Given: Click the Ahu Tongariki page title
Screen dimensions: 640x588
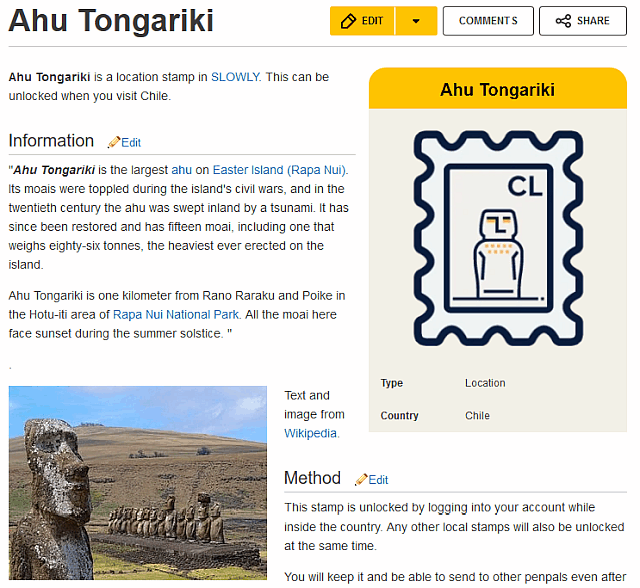Looking at the screenshot, I should [111, 21].
